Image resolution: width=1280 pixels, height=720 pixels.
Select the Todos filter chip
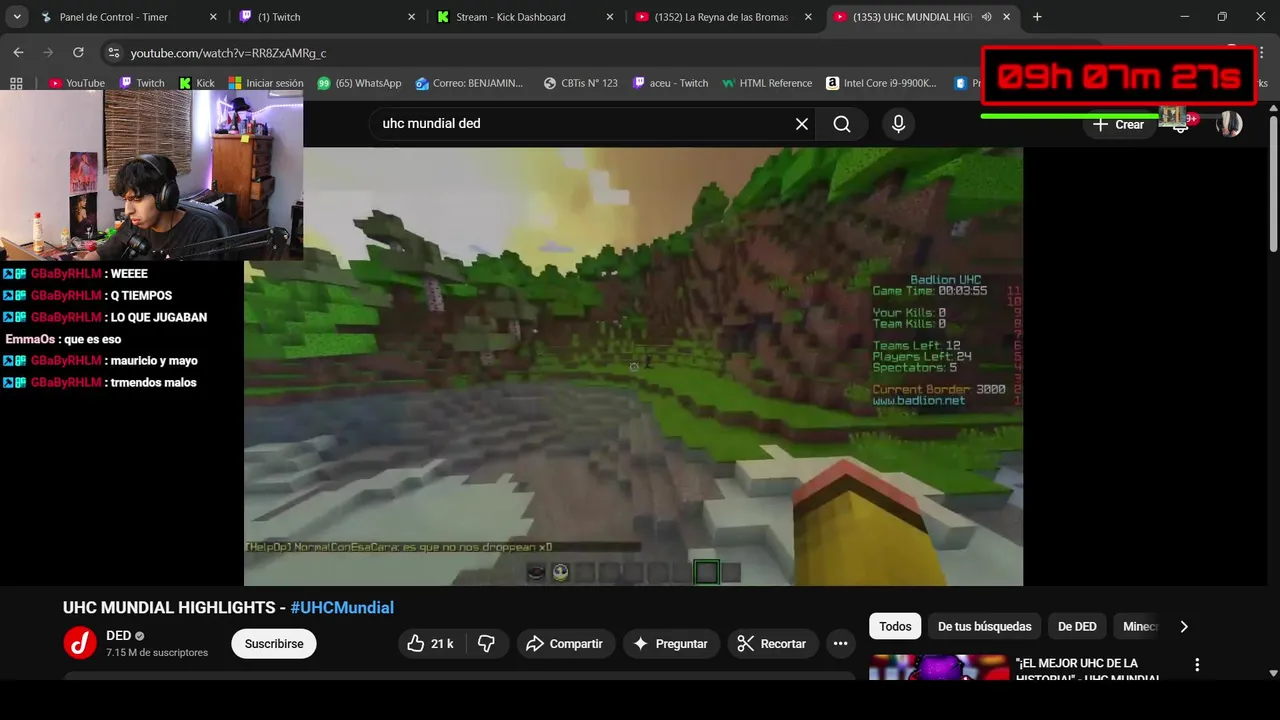coord(895,626)
